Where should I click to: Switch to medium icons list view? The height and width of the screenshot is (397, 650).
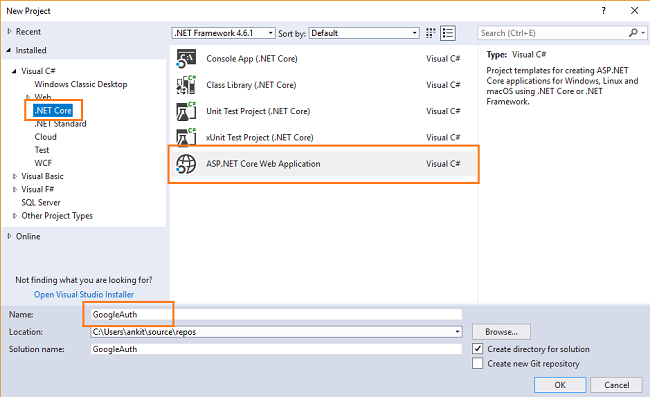[448, 33]
